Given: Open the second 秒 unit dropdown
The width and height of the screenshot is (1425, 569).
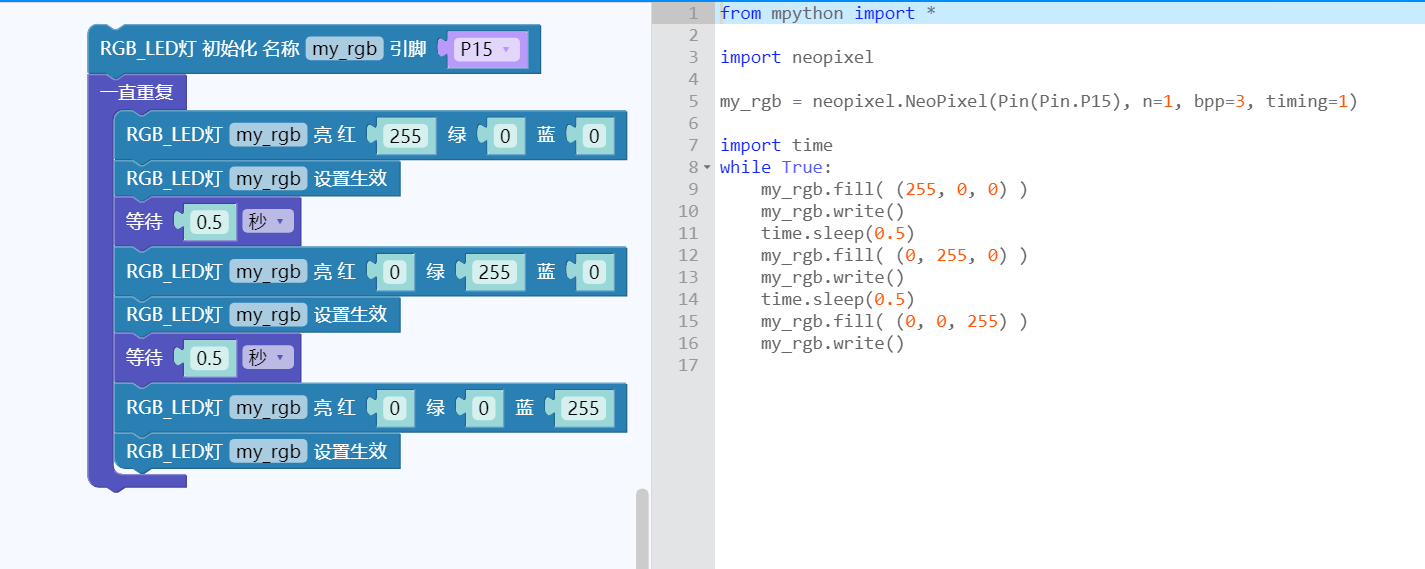Looking at the screenshot, I should (x=267, y=358).
